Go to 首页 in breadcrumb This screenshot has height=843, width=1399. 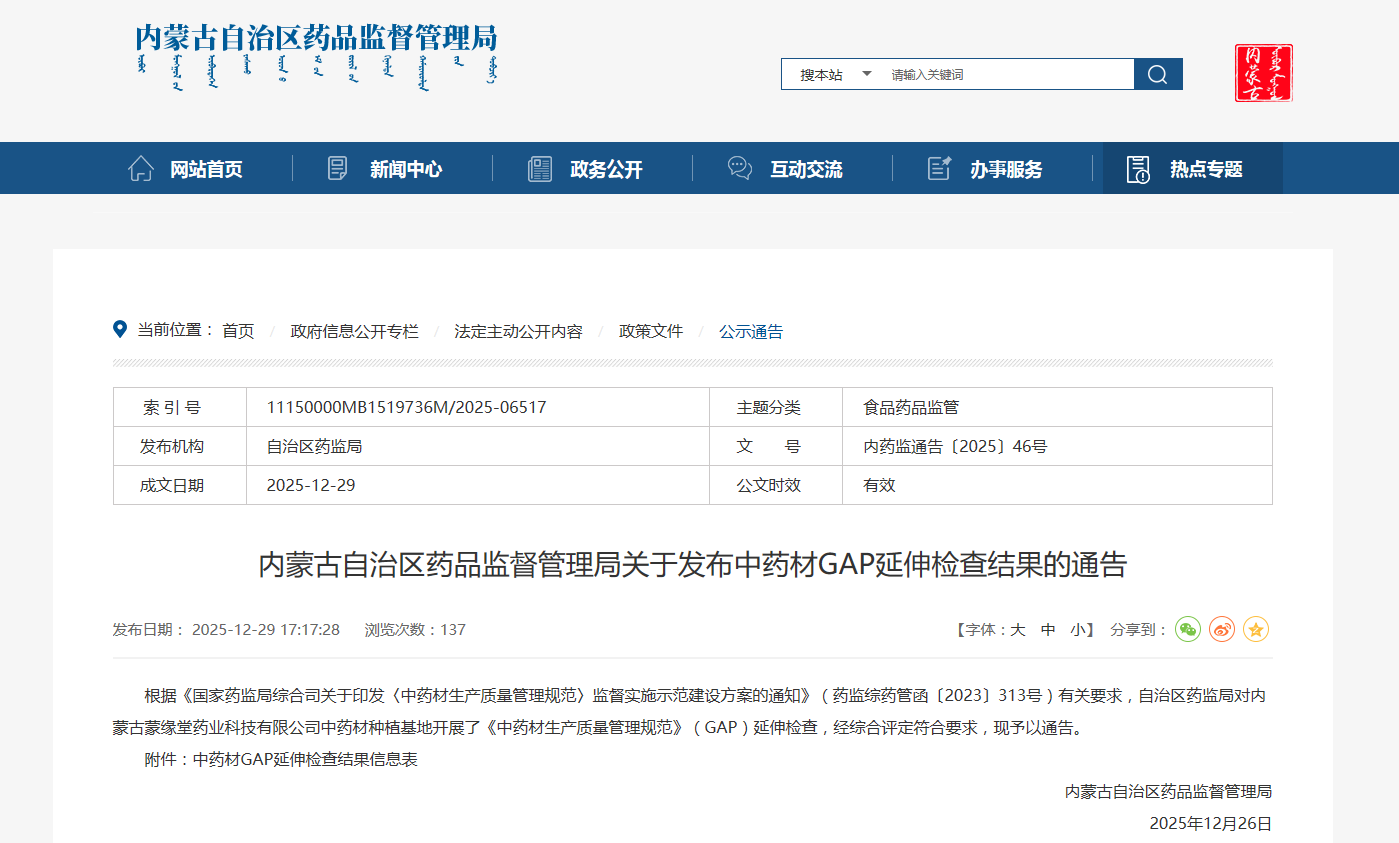(238, 331)
